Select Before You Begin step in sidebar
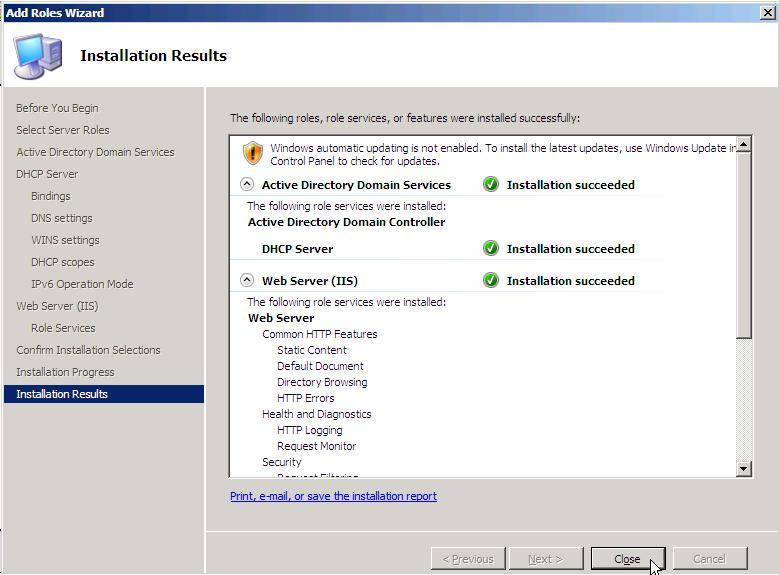 click(57, 108)
